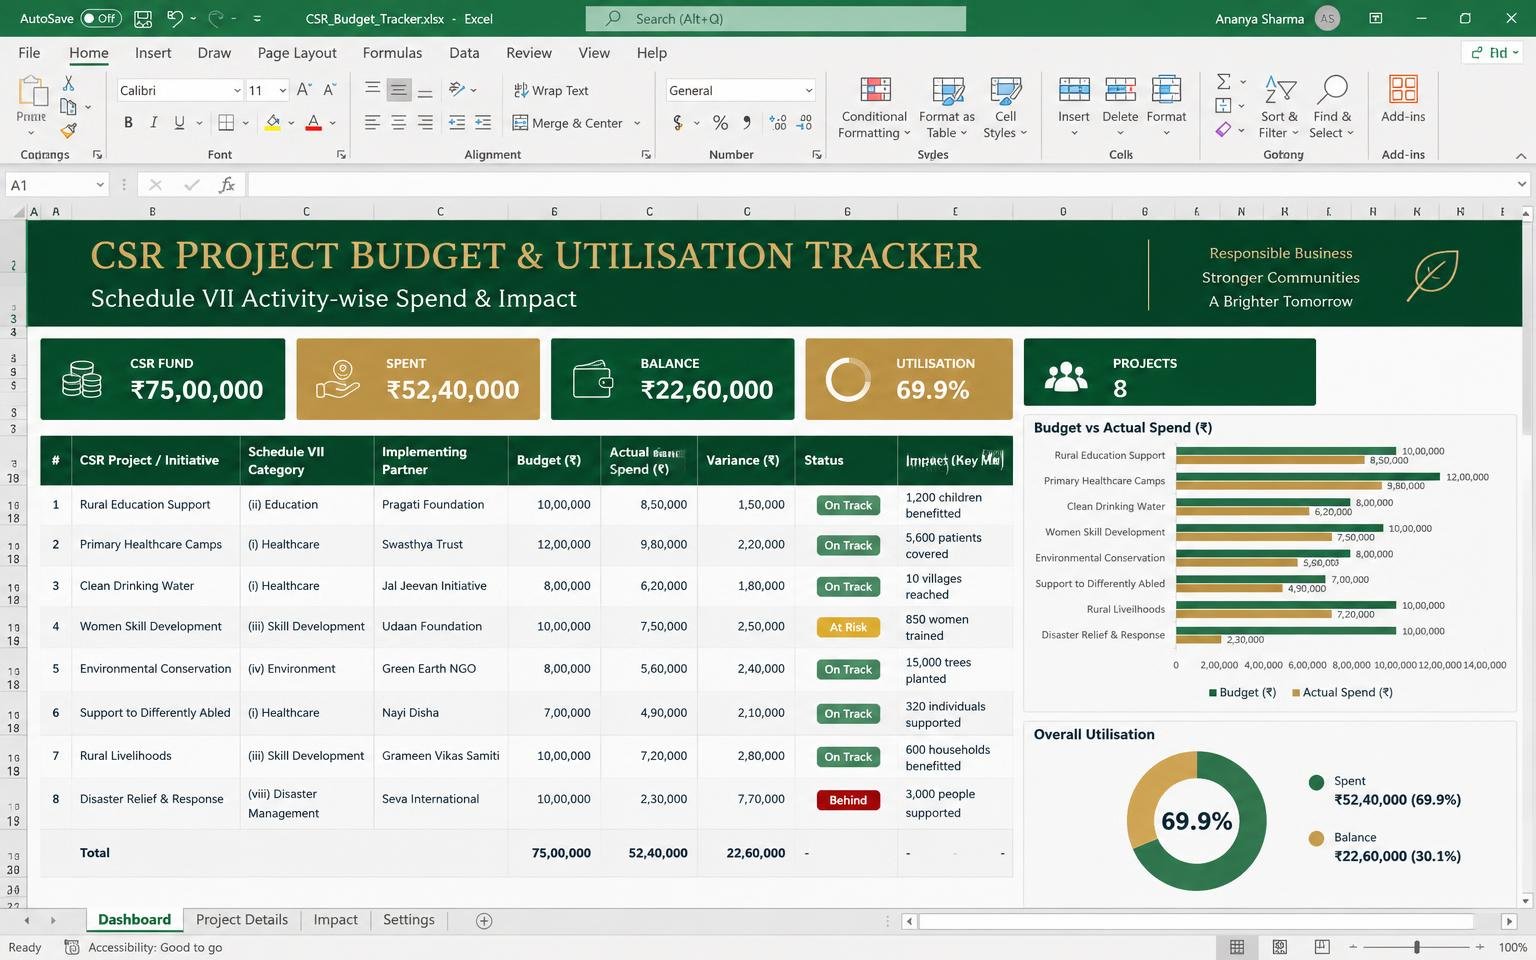Click Merge & Center button
Viewport: 1536px width, 960px height.
[567, 123]
